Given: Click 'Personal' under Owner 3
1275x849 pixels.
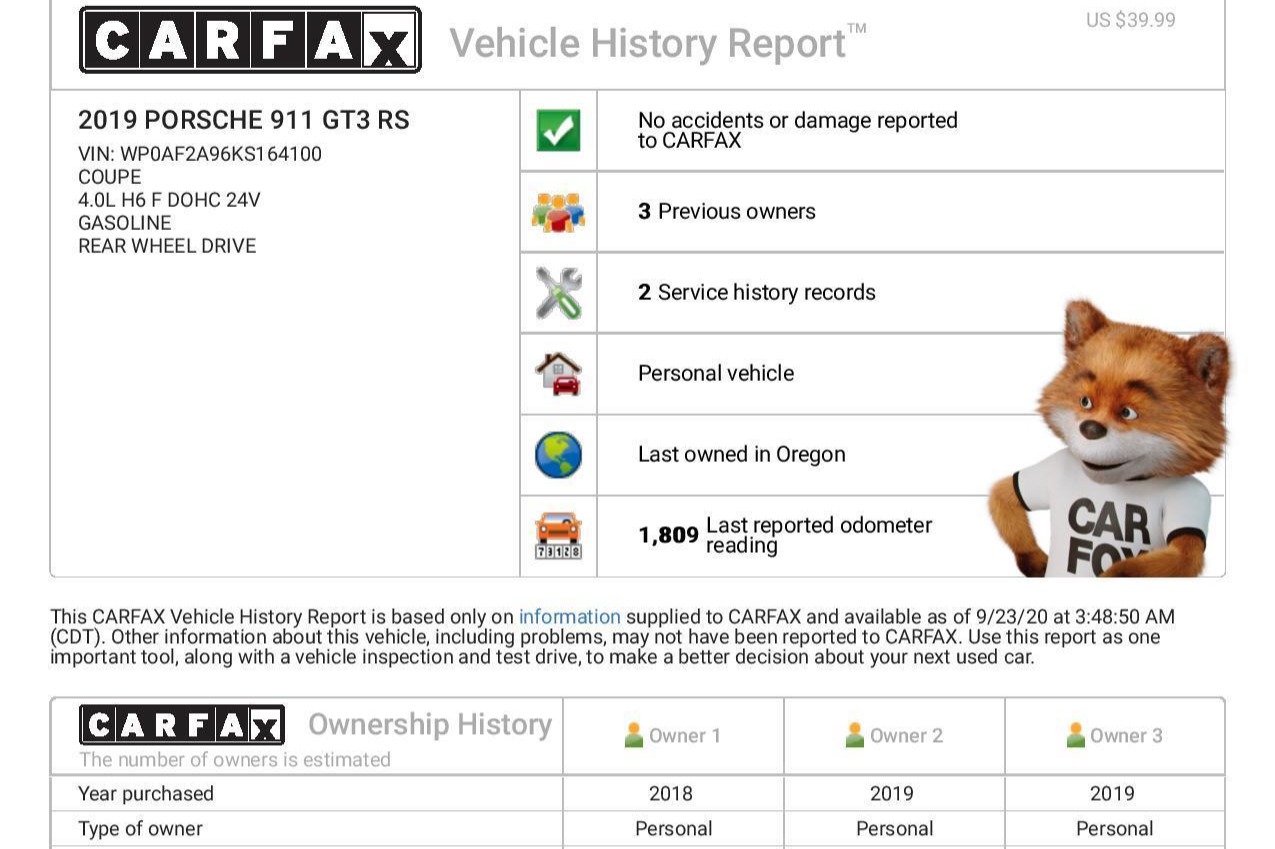Looking at the screenshot, I should pos(1115,829).
